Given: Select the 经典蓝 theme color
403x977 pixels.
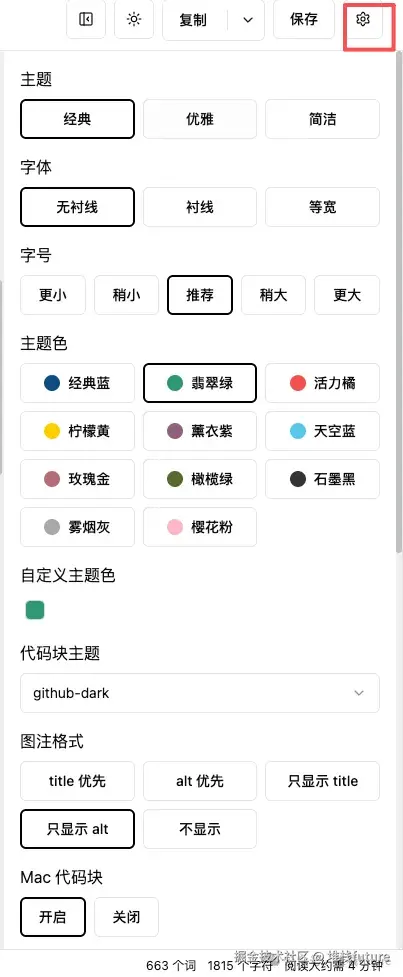Looking at the screenshot, I should (77, 383).
